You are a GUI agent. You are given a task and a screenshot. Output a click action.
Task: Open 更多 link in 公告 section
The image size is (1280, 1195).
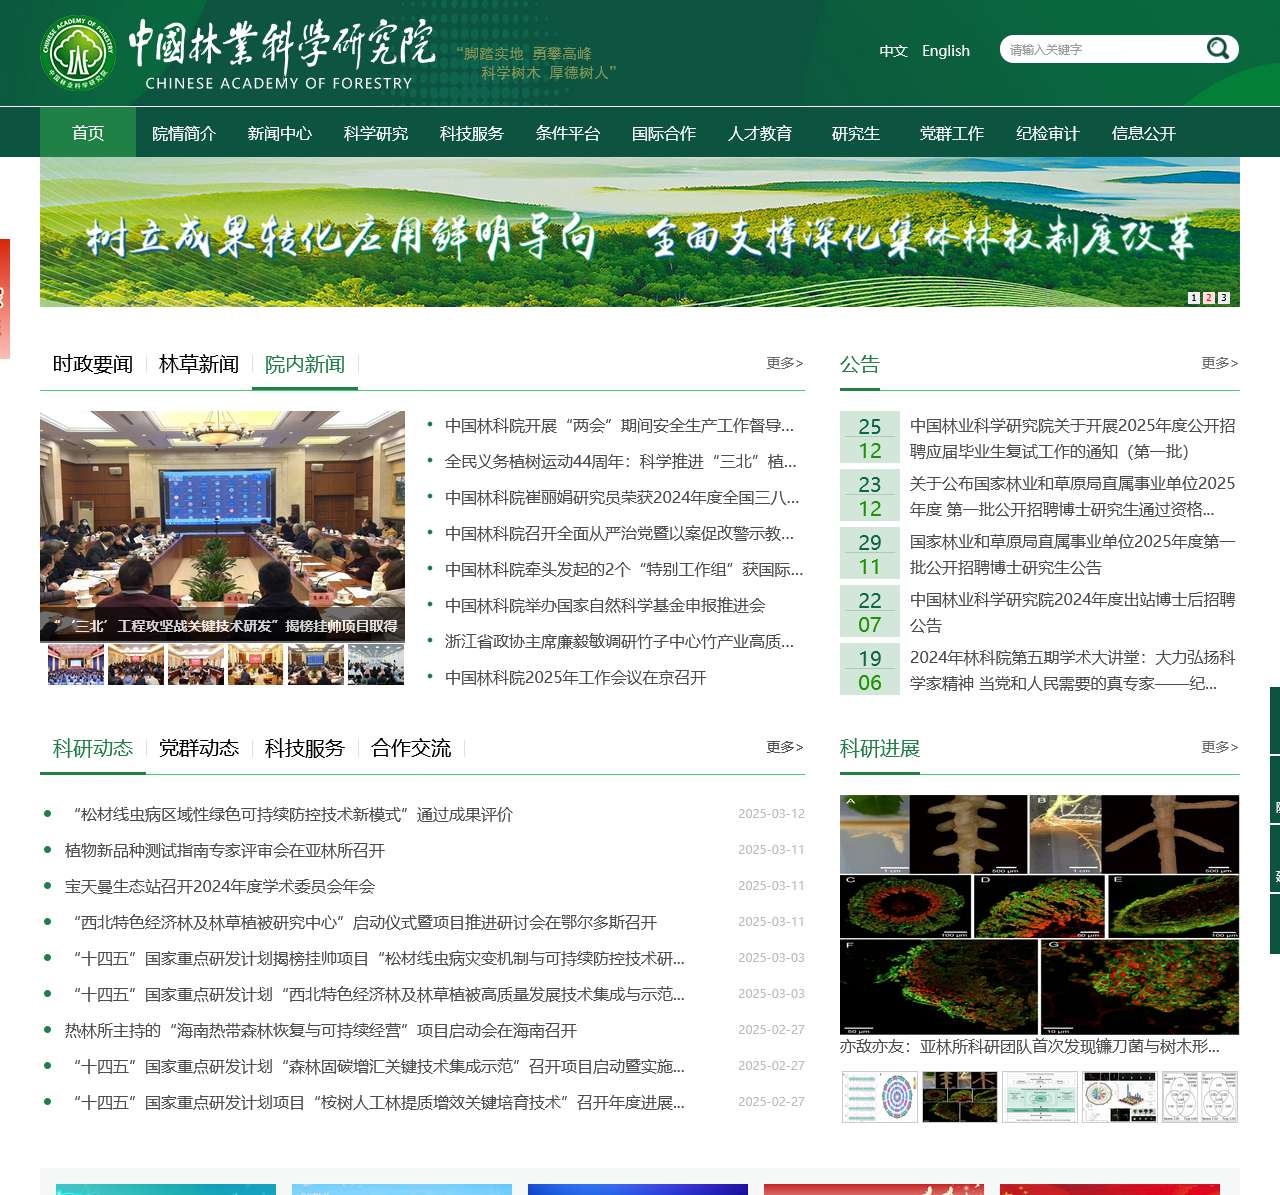pyautogui.click(x=1219, y=363)
